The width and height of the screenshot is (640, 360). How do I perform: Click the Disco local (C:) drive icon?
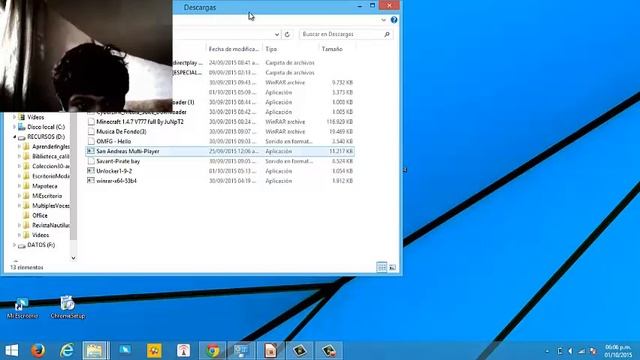coord(22,127)
